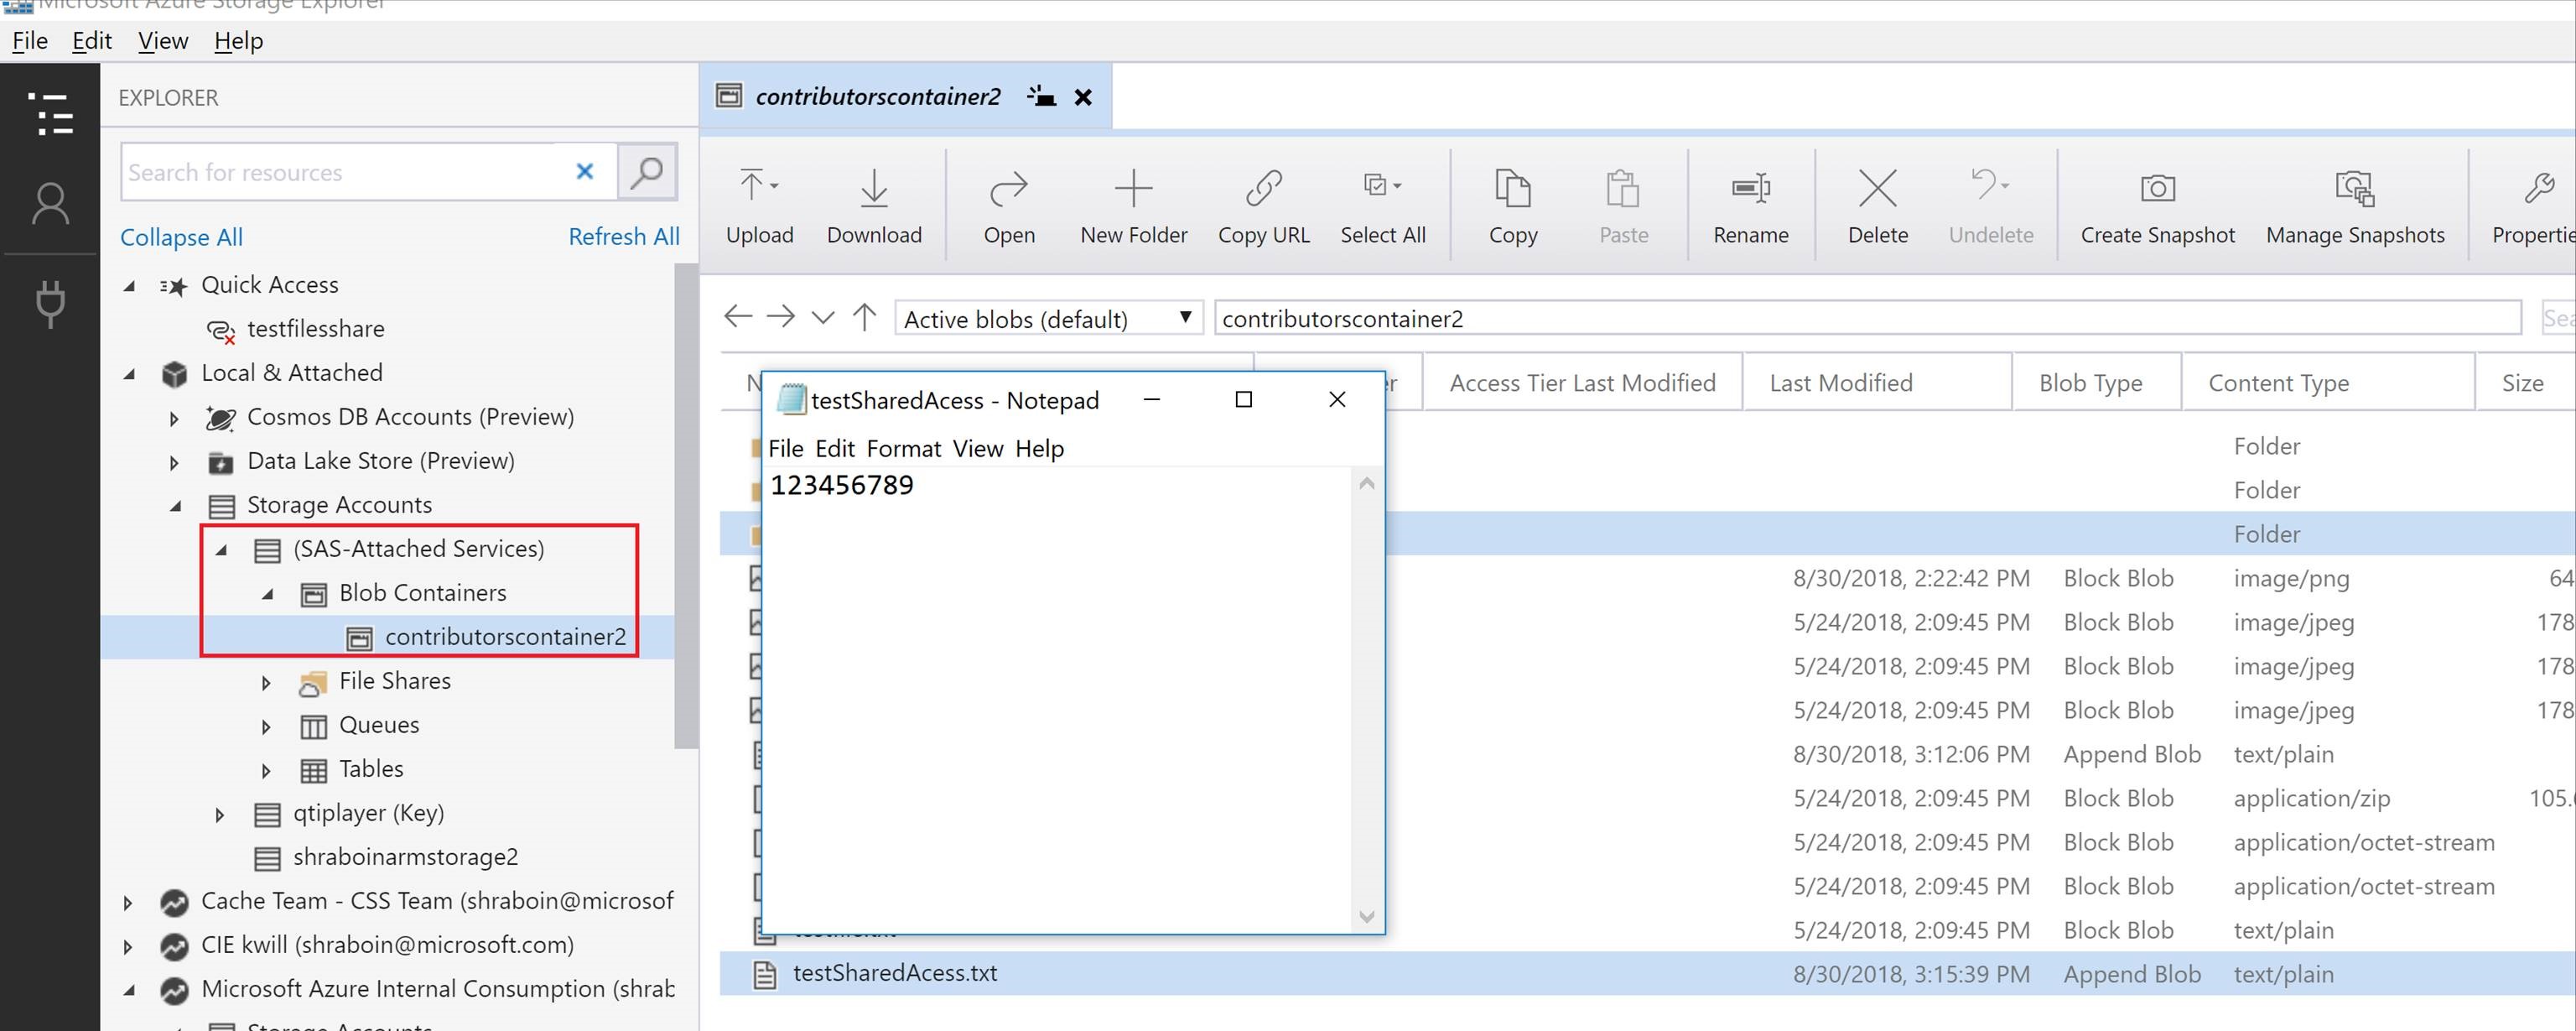Image resolution: width=2576 pixels, height=1031 pixels.
Task: Click the Copy URL link icon
Action: pos(1263,188)
